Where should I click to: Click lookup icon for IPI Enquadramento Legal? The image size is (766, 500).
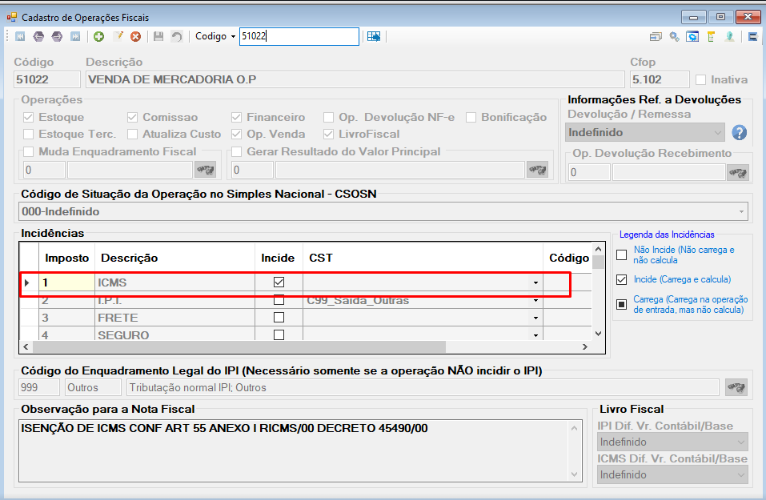[736, 388]
